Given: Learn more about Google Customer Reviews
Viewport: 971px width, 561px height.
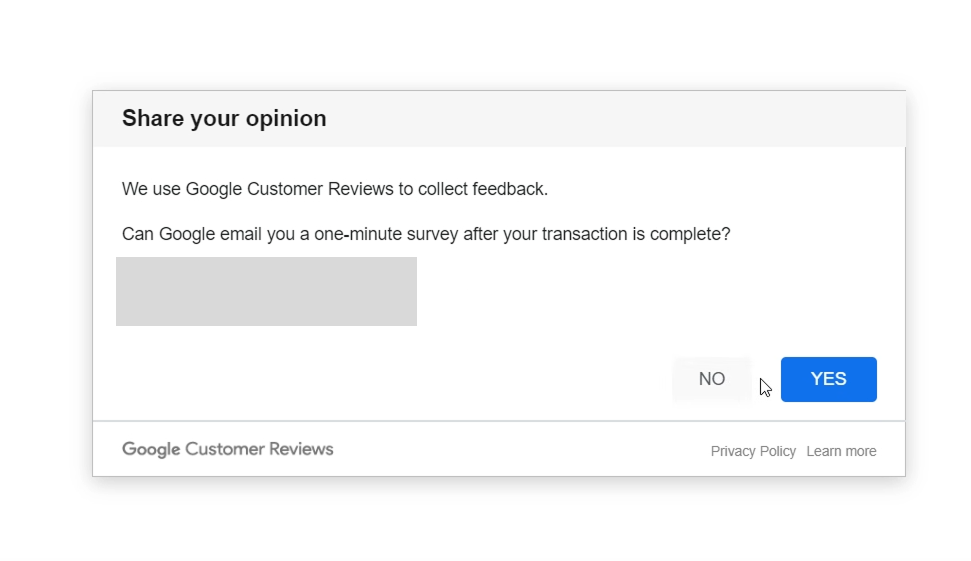Looking at the screenshot, I should pyautogui.click(x=841, y=451).
